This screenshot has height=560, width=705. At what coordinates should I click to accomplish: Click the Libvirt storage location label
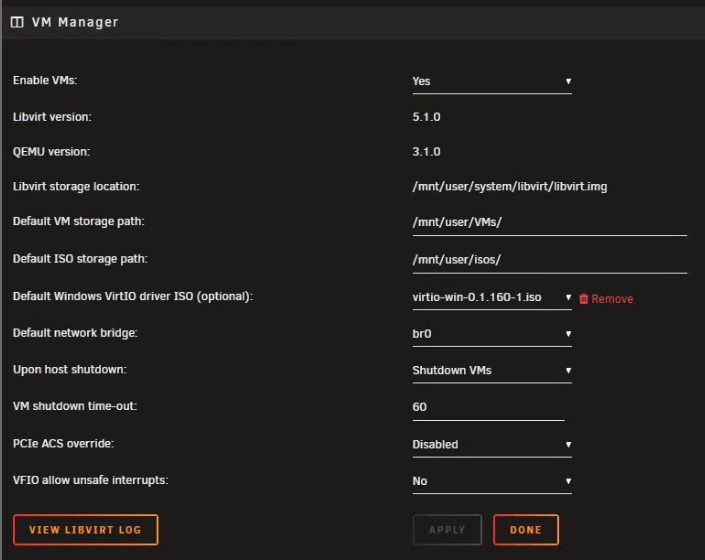point(76,187)
